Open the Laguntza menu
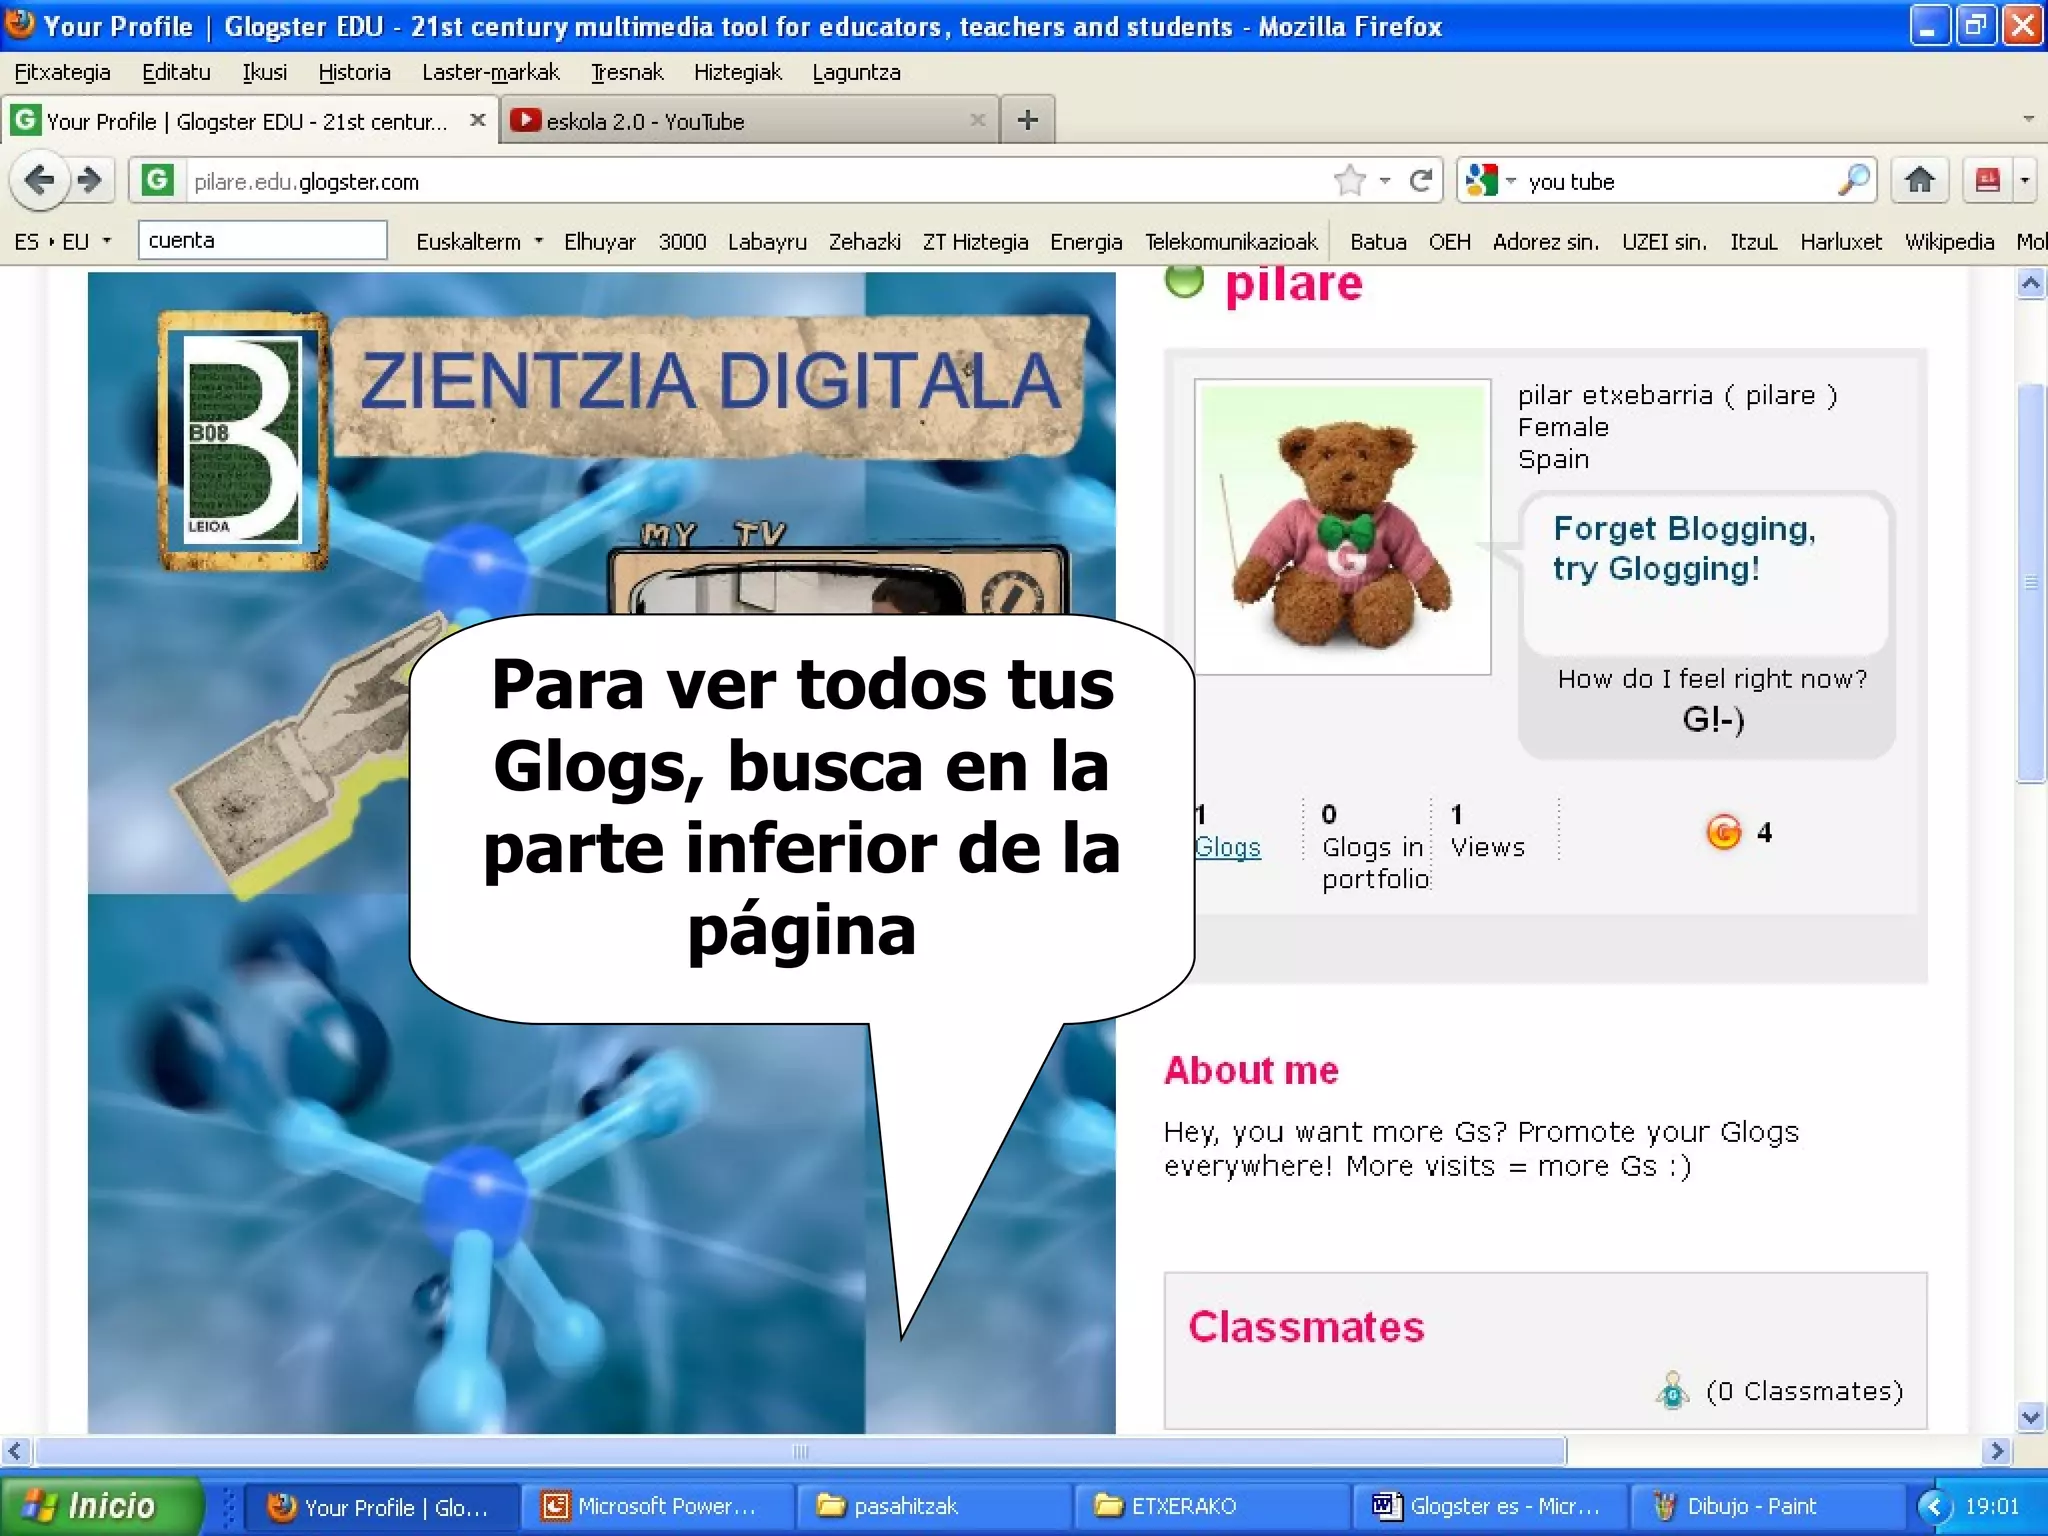The height and width of the screenshot is (1536, 2048). coord(856,72)
